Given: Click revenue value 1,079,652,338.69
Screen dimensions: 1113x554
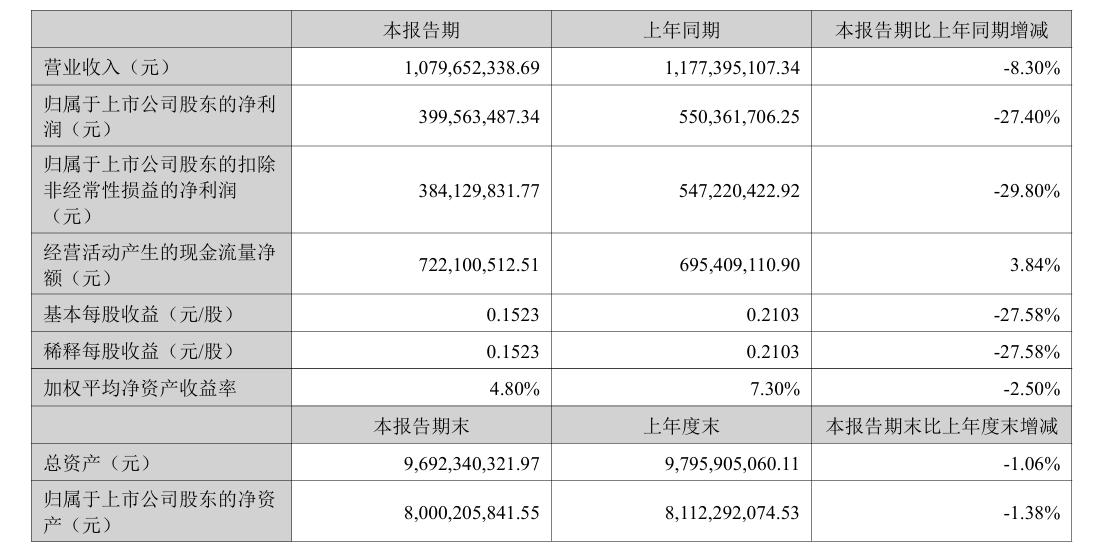Looking at the screenshot, I should point(472,68).
